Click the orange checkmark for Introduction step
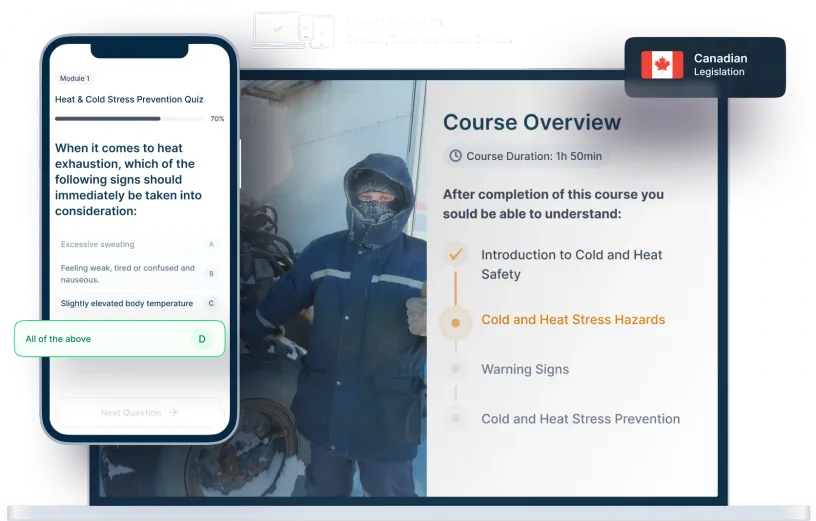The width and height of the screenshot is (816, 521). pyautogui.click(x=455, y=255)
